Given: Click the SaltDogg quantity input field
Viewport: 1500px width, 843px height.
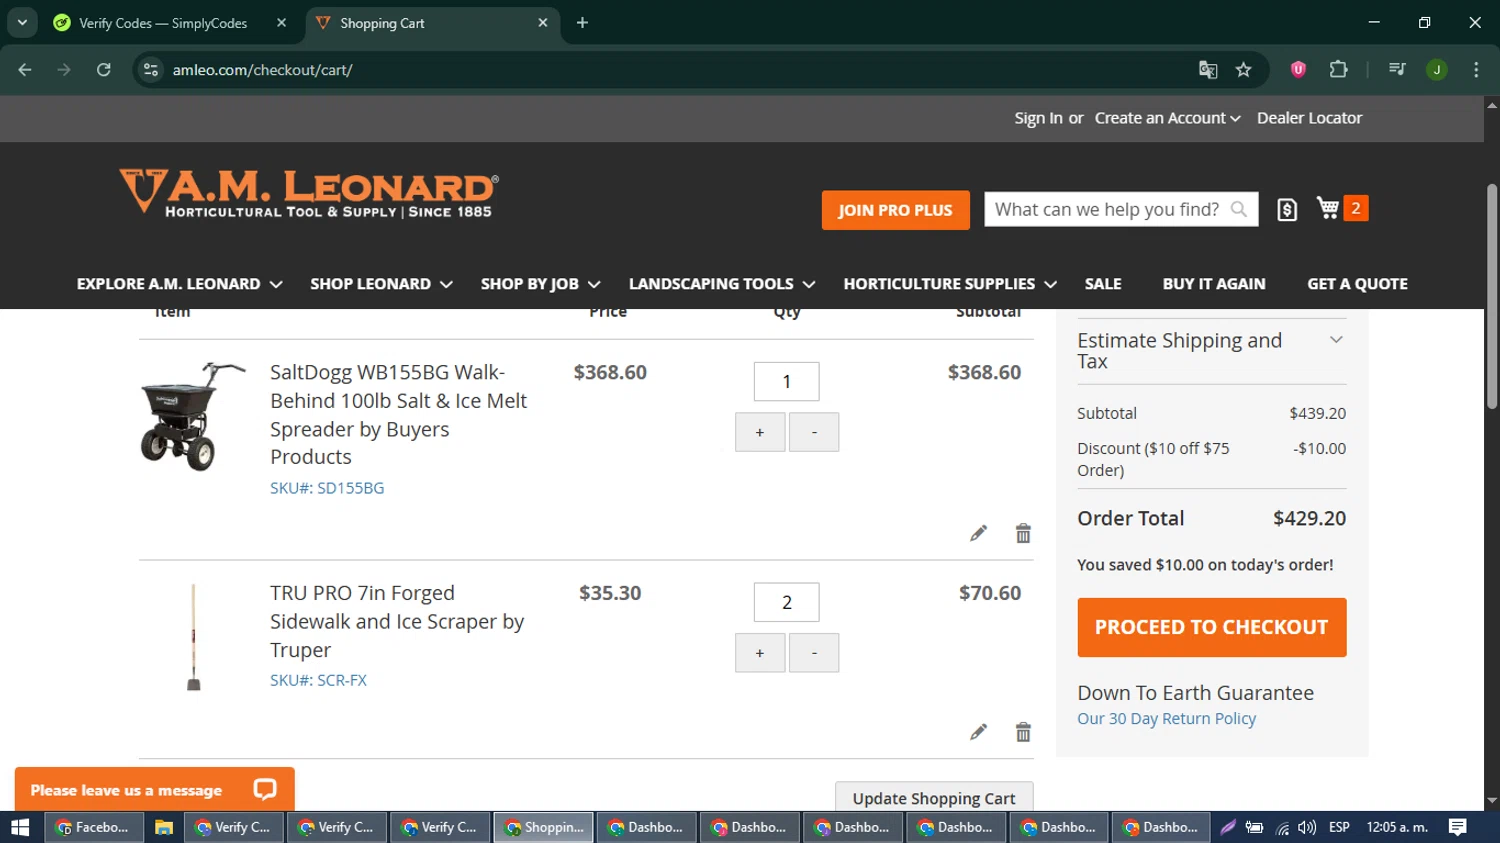Looking at the screenshot, I should [787, 381].
